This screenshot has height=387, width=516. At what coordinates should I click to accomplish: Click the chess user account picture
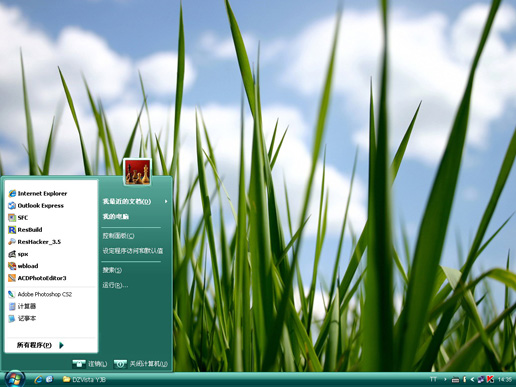(137, 172)
